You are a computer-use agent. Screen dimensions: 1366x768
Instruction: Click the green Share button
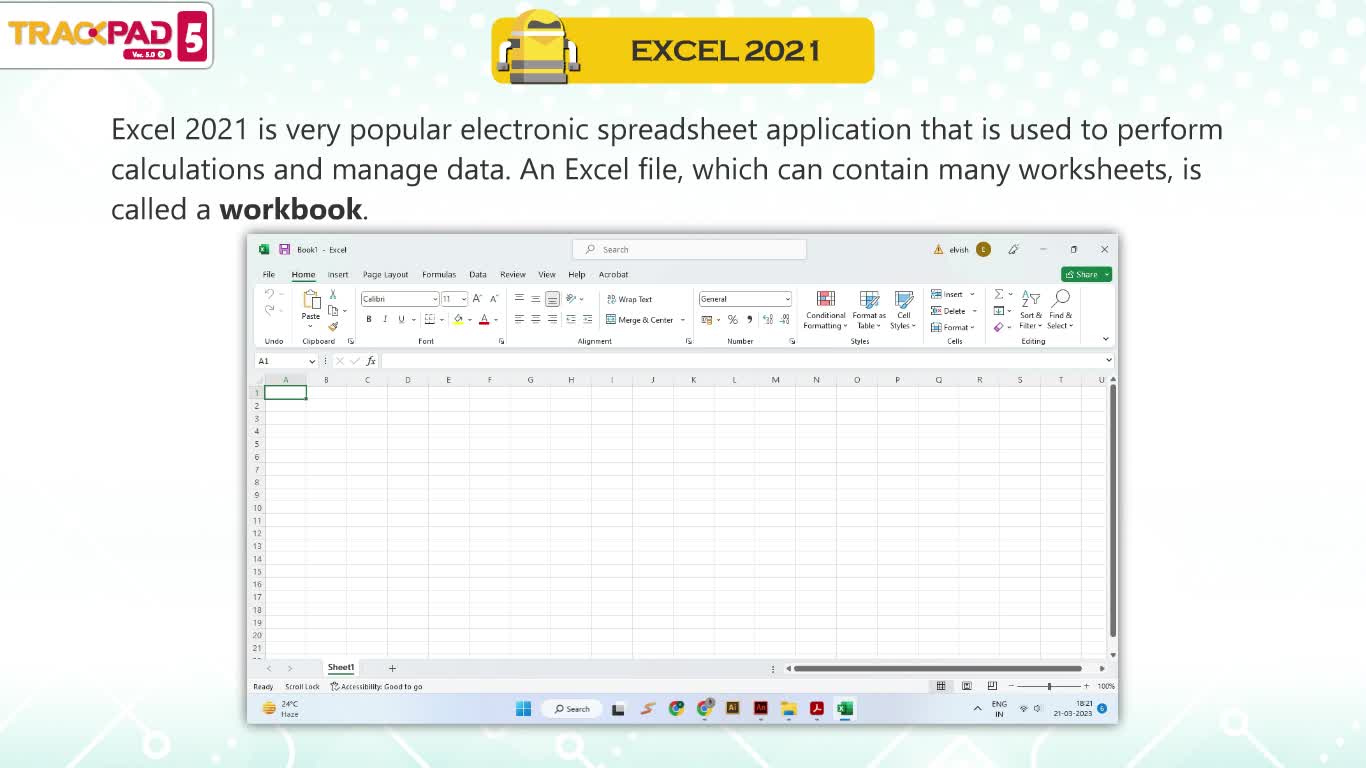coord(1086,274)
